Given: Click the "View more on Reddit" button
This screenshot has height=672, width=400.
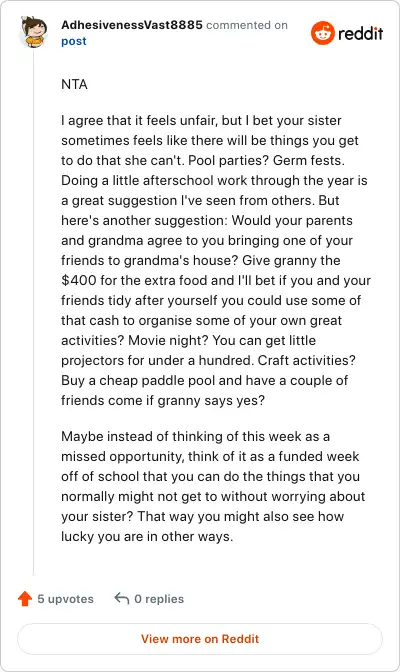Looking at the screenshot, I should [x=200, y=639].
